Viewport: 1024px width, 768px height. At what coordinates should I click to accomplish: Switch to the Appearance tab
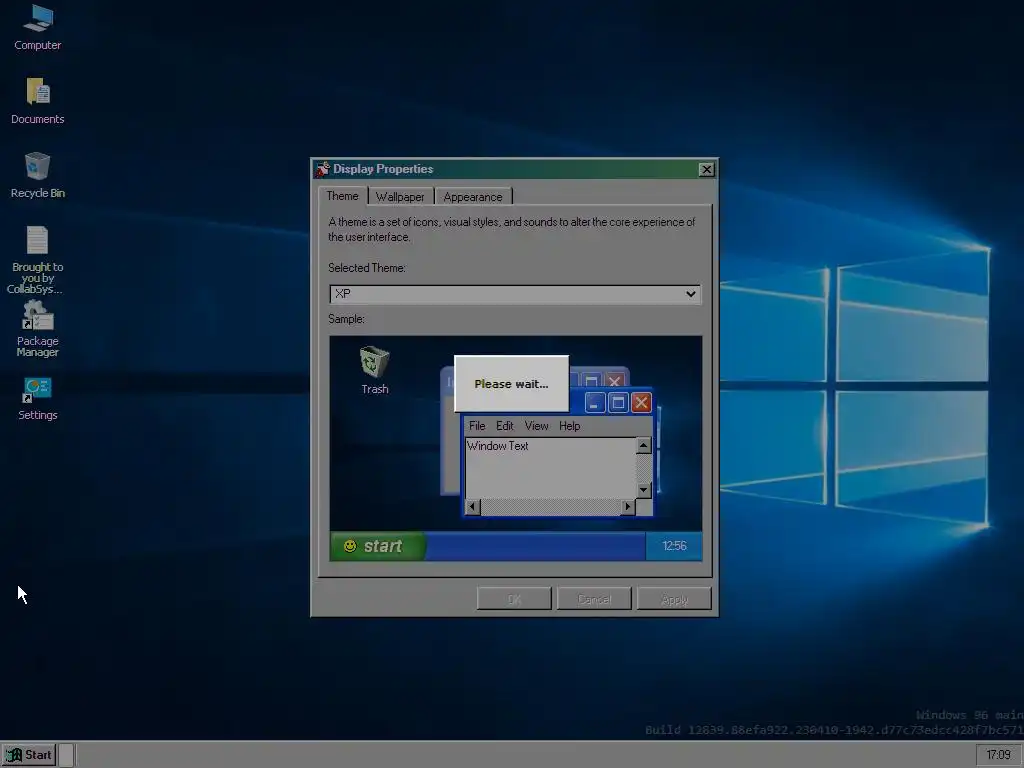click(x=473, y=197)
